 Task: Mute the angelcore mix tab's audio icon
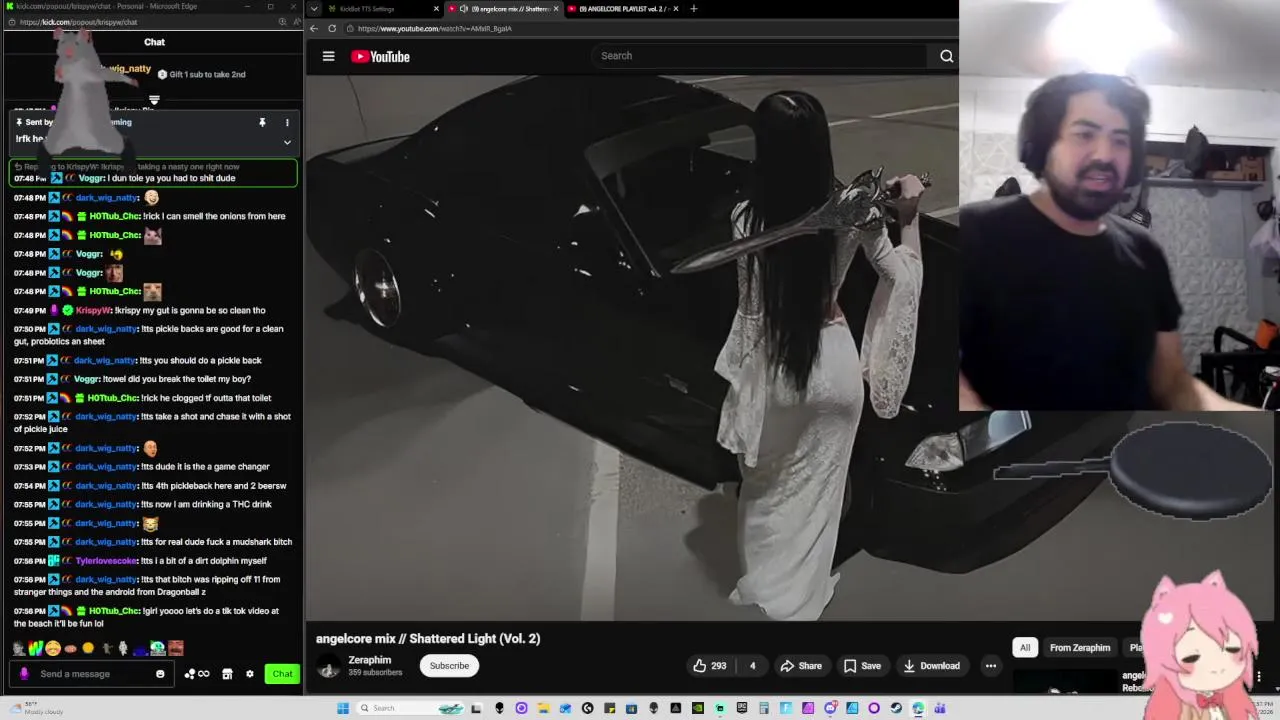pyautogui.click(x=464, y=9)
